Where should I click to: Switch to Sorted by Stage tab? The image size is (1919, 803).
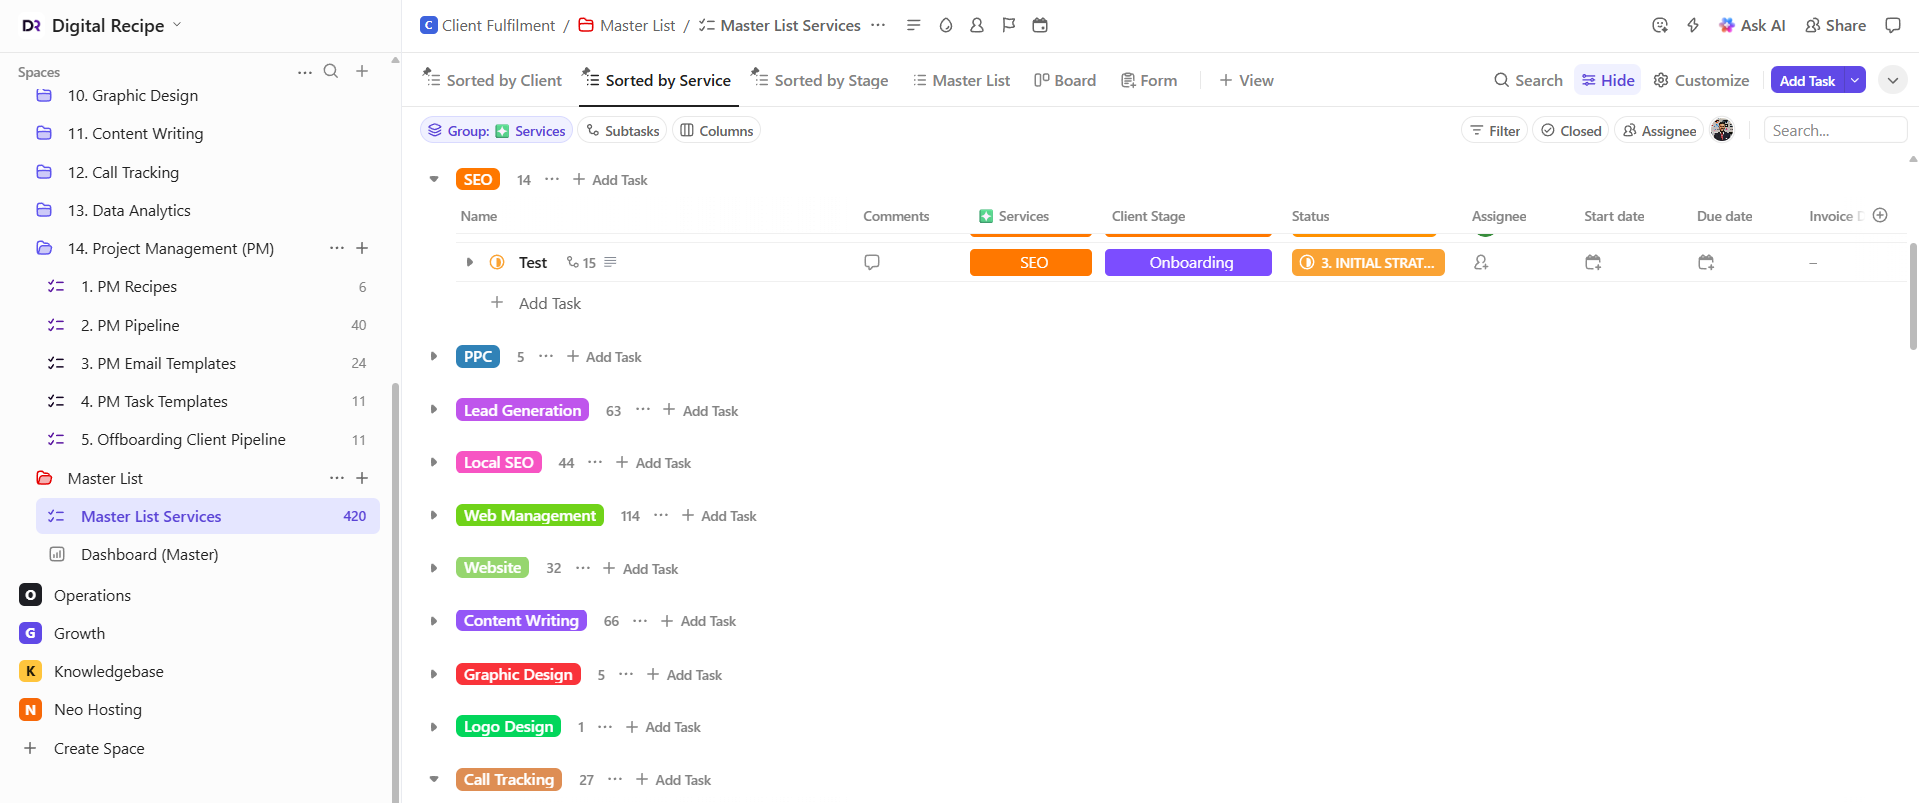coord(820,80)
